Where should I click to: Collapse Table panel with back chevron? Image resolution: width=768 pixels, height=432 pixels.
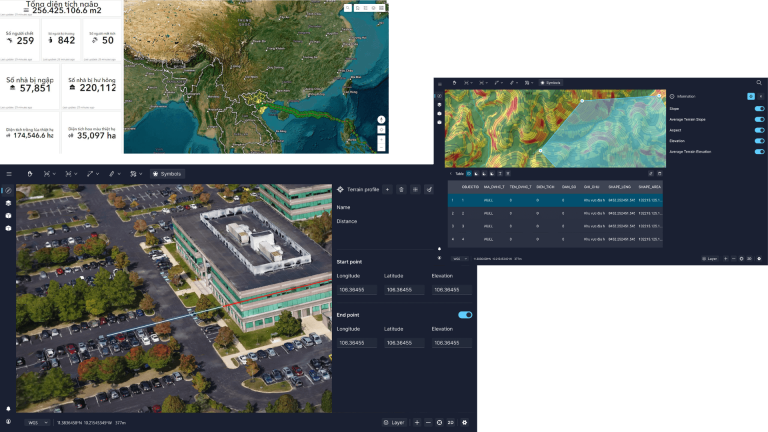tap(451, 173)
